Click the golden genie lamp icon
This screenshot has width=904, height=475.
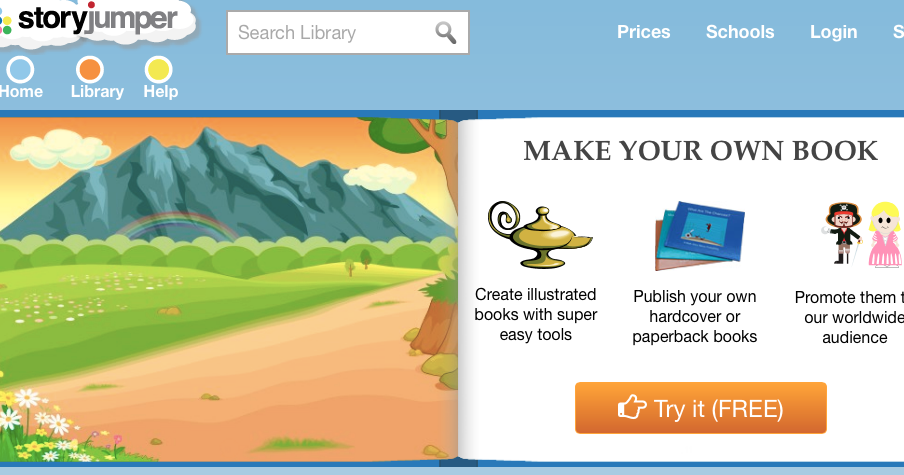click(538, 235)
